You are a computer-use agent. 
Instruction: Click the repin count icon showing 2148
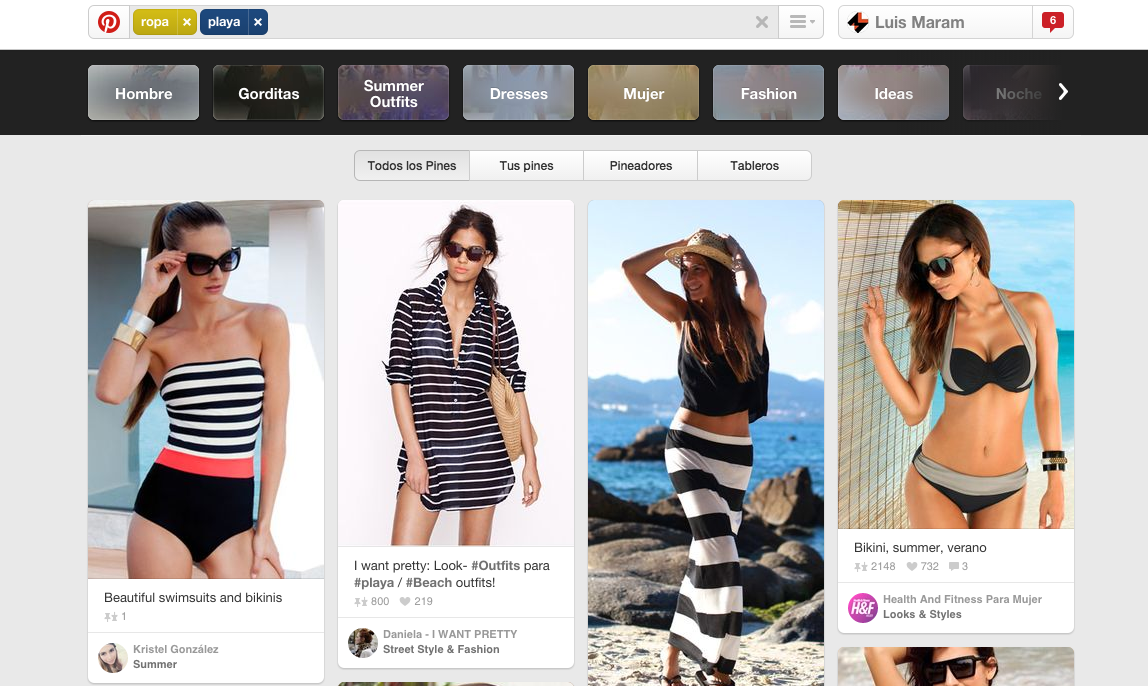tap(860, 566)
